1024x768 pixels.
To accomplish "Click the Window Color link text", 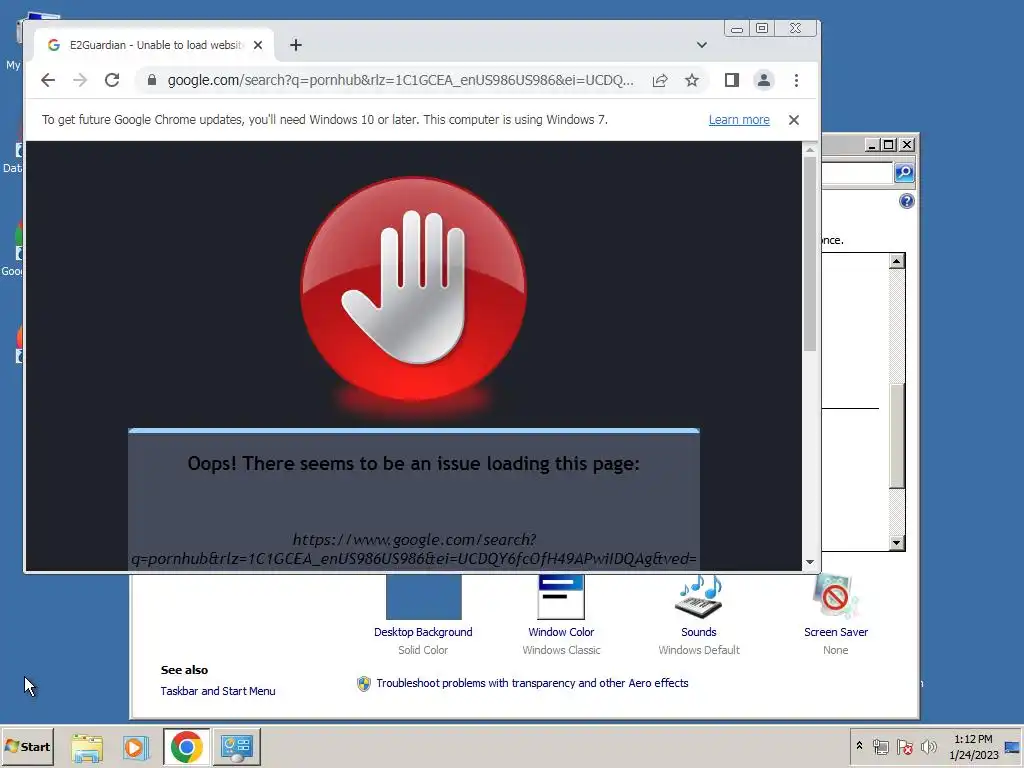I will (561, 632).
